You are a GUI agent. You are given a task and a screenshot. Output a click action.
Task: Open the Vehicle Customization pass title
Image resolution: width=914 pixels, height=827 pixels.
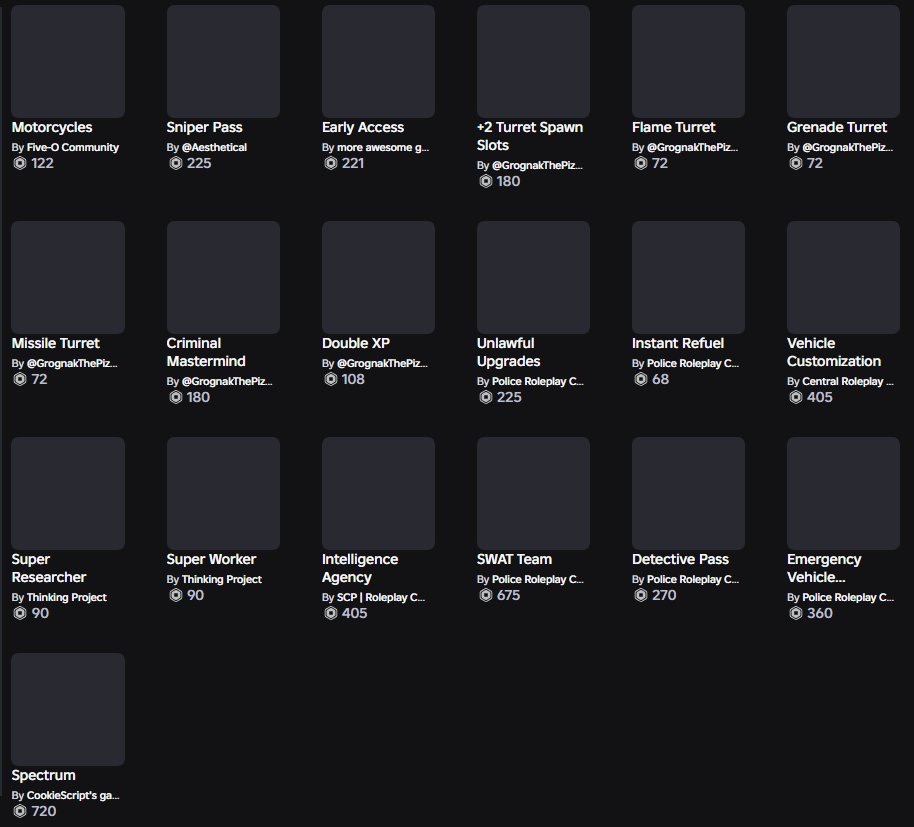pyautogui.click(x=834, y=352)
